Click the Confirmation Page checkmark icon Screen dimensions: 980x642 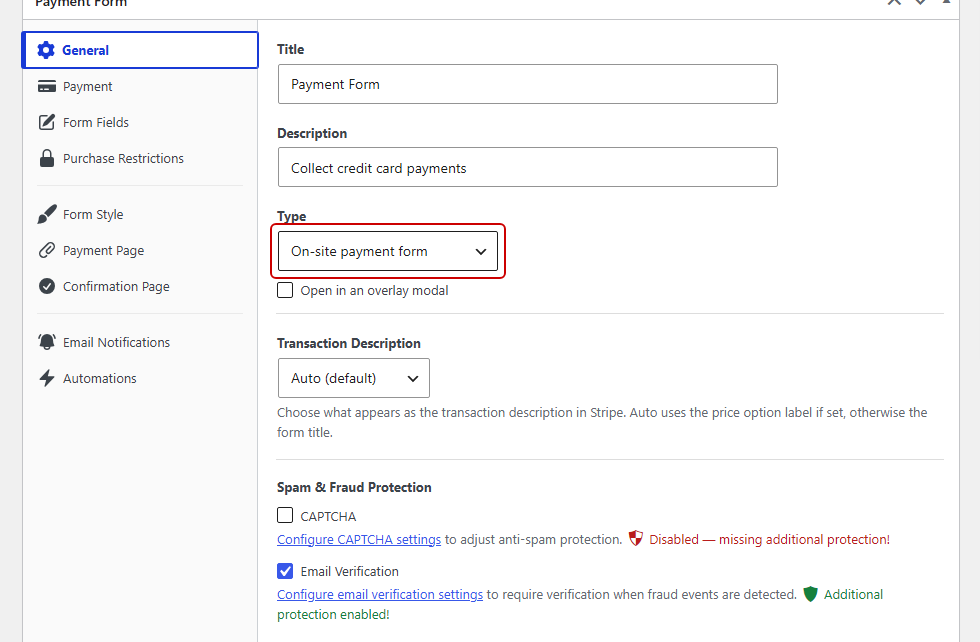tap(47, 286)
